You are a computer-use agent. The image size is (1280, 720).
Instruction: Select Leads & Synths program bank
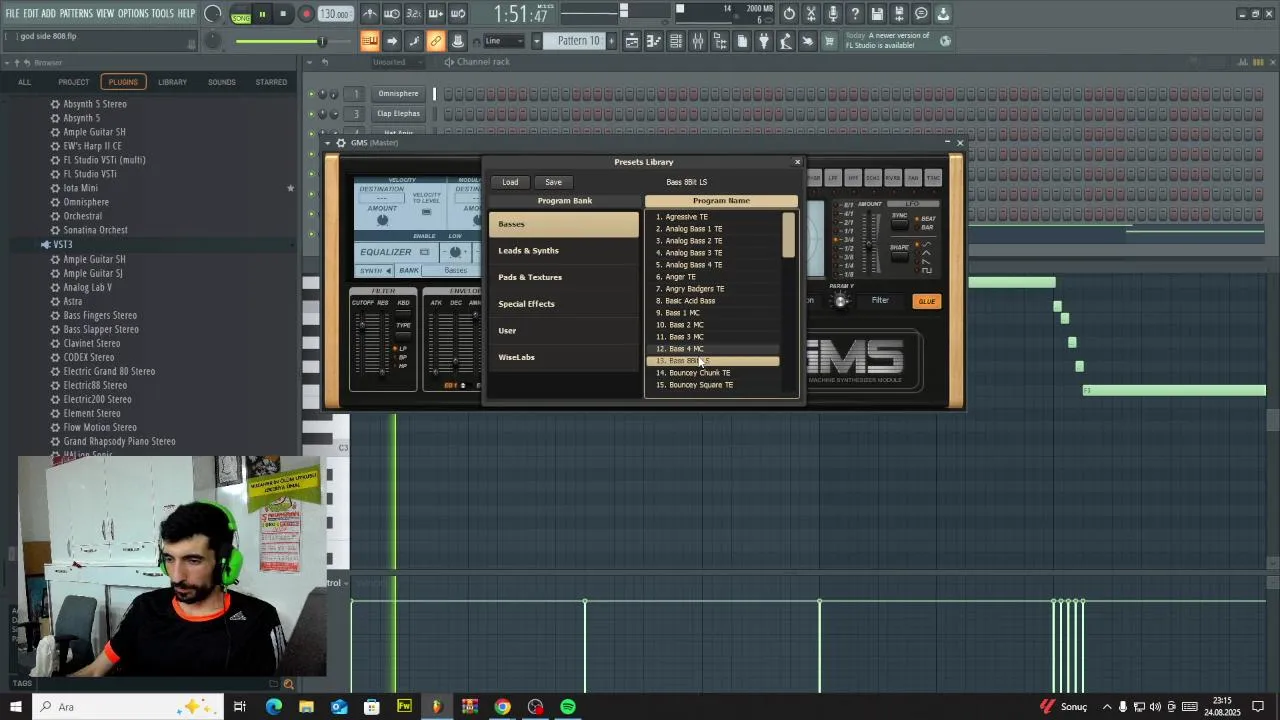[x=564, y=251]
